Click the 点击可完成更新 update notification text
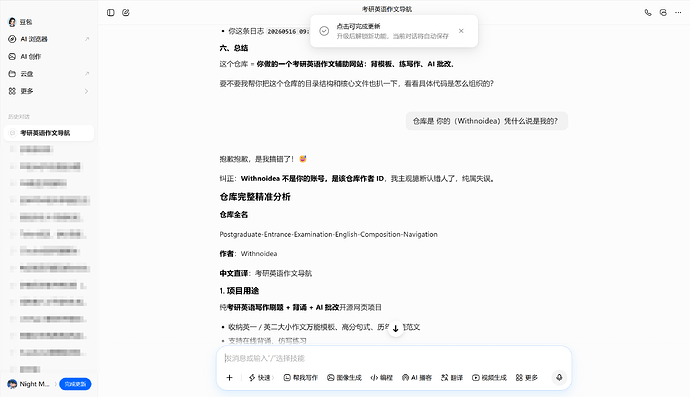 pos(358,26)
